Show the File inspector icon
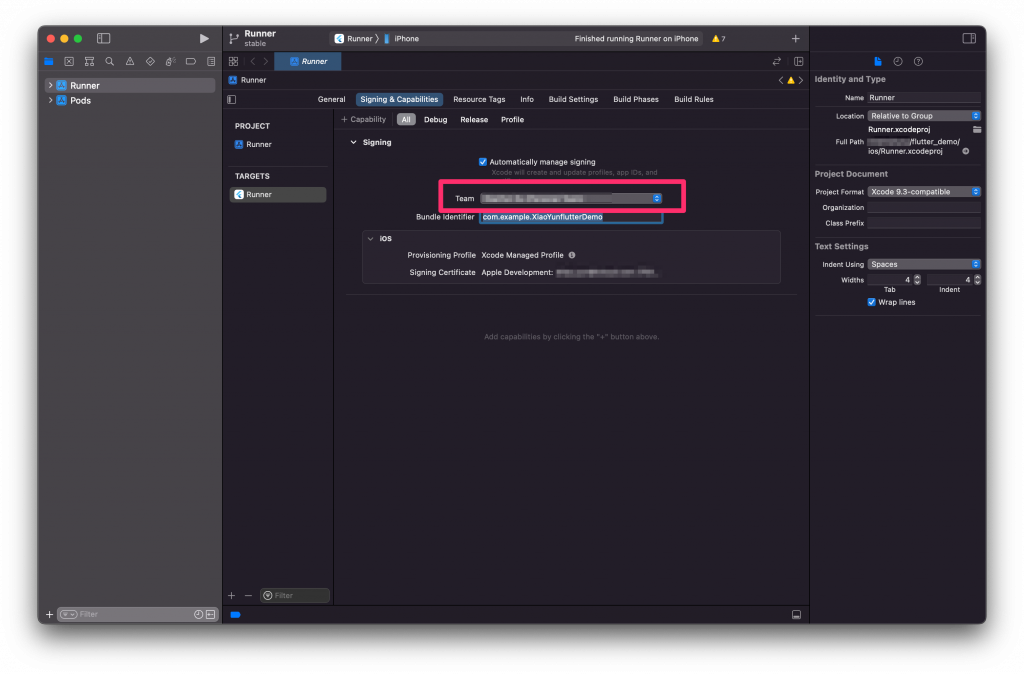 pos(878,61)
